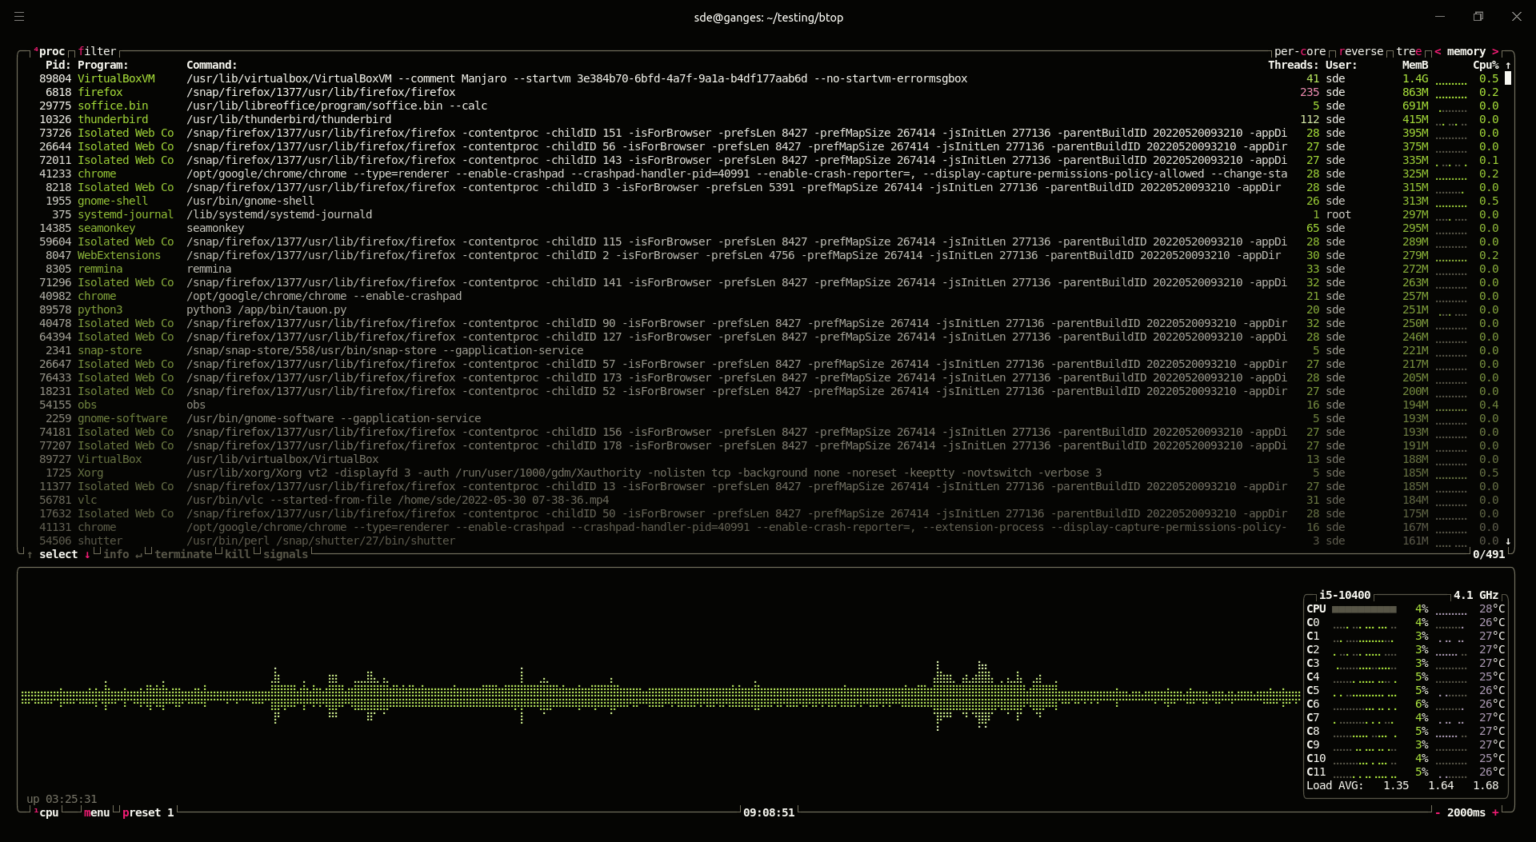The height and width of the screenshot is (842, 1536).
Task: Open the btop main menu
Action: (x=95, y=812)
